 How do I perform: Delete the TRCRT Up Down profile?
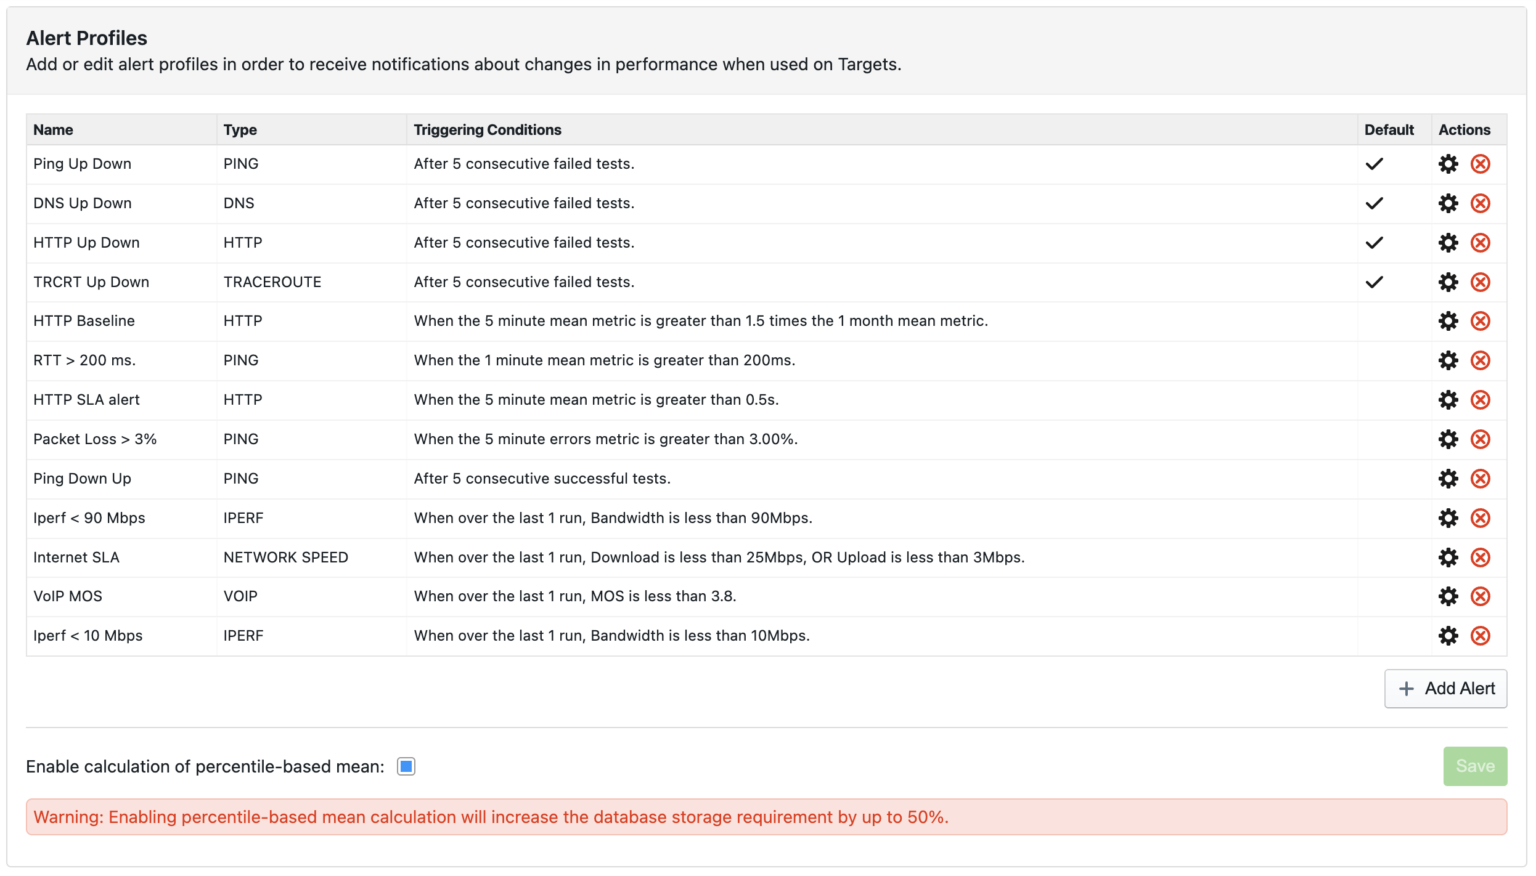point(1481,282)
